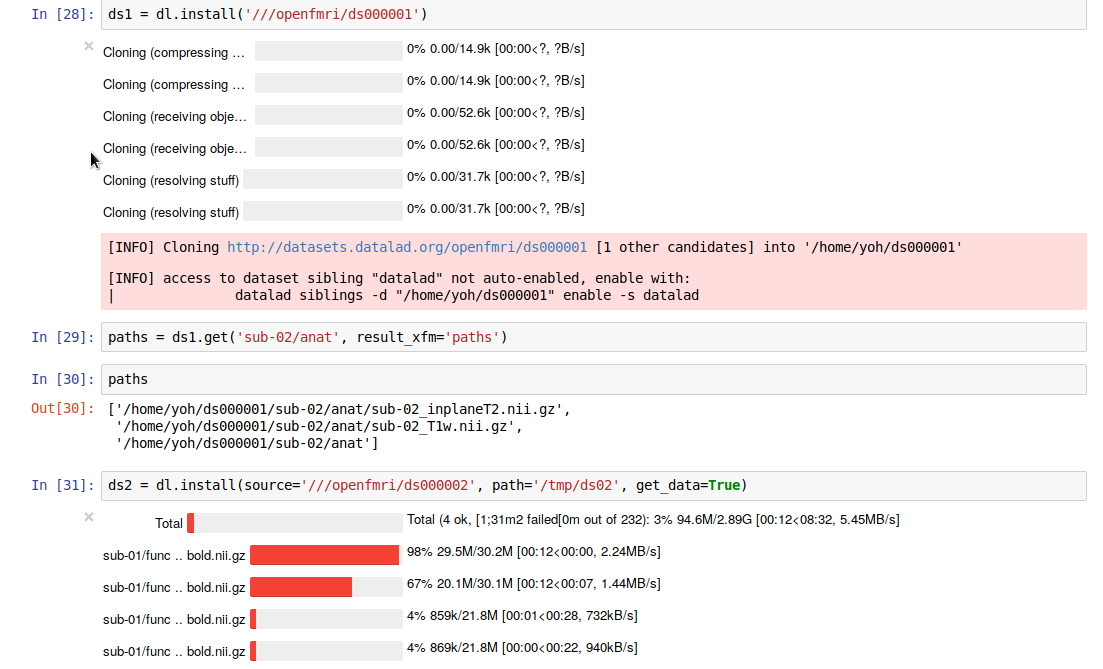Click the In [31] execution prompt
This screenshot has height=669, width=1103.
[x=62, y=485]
